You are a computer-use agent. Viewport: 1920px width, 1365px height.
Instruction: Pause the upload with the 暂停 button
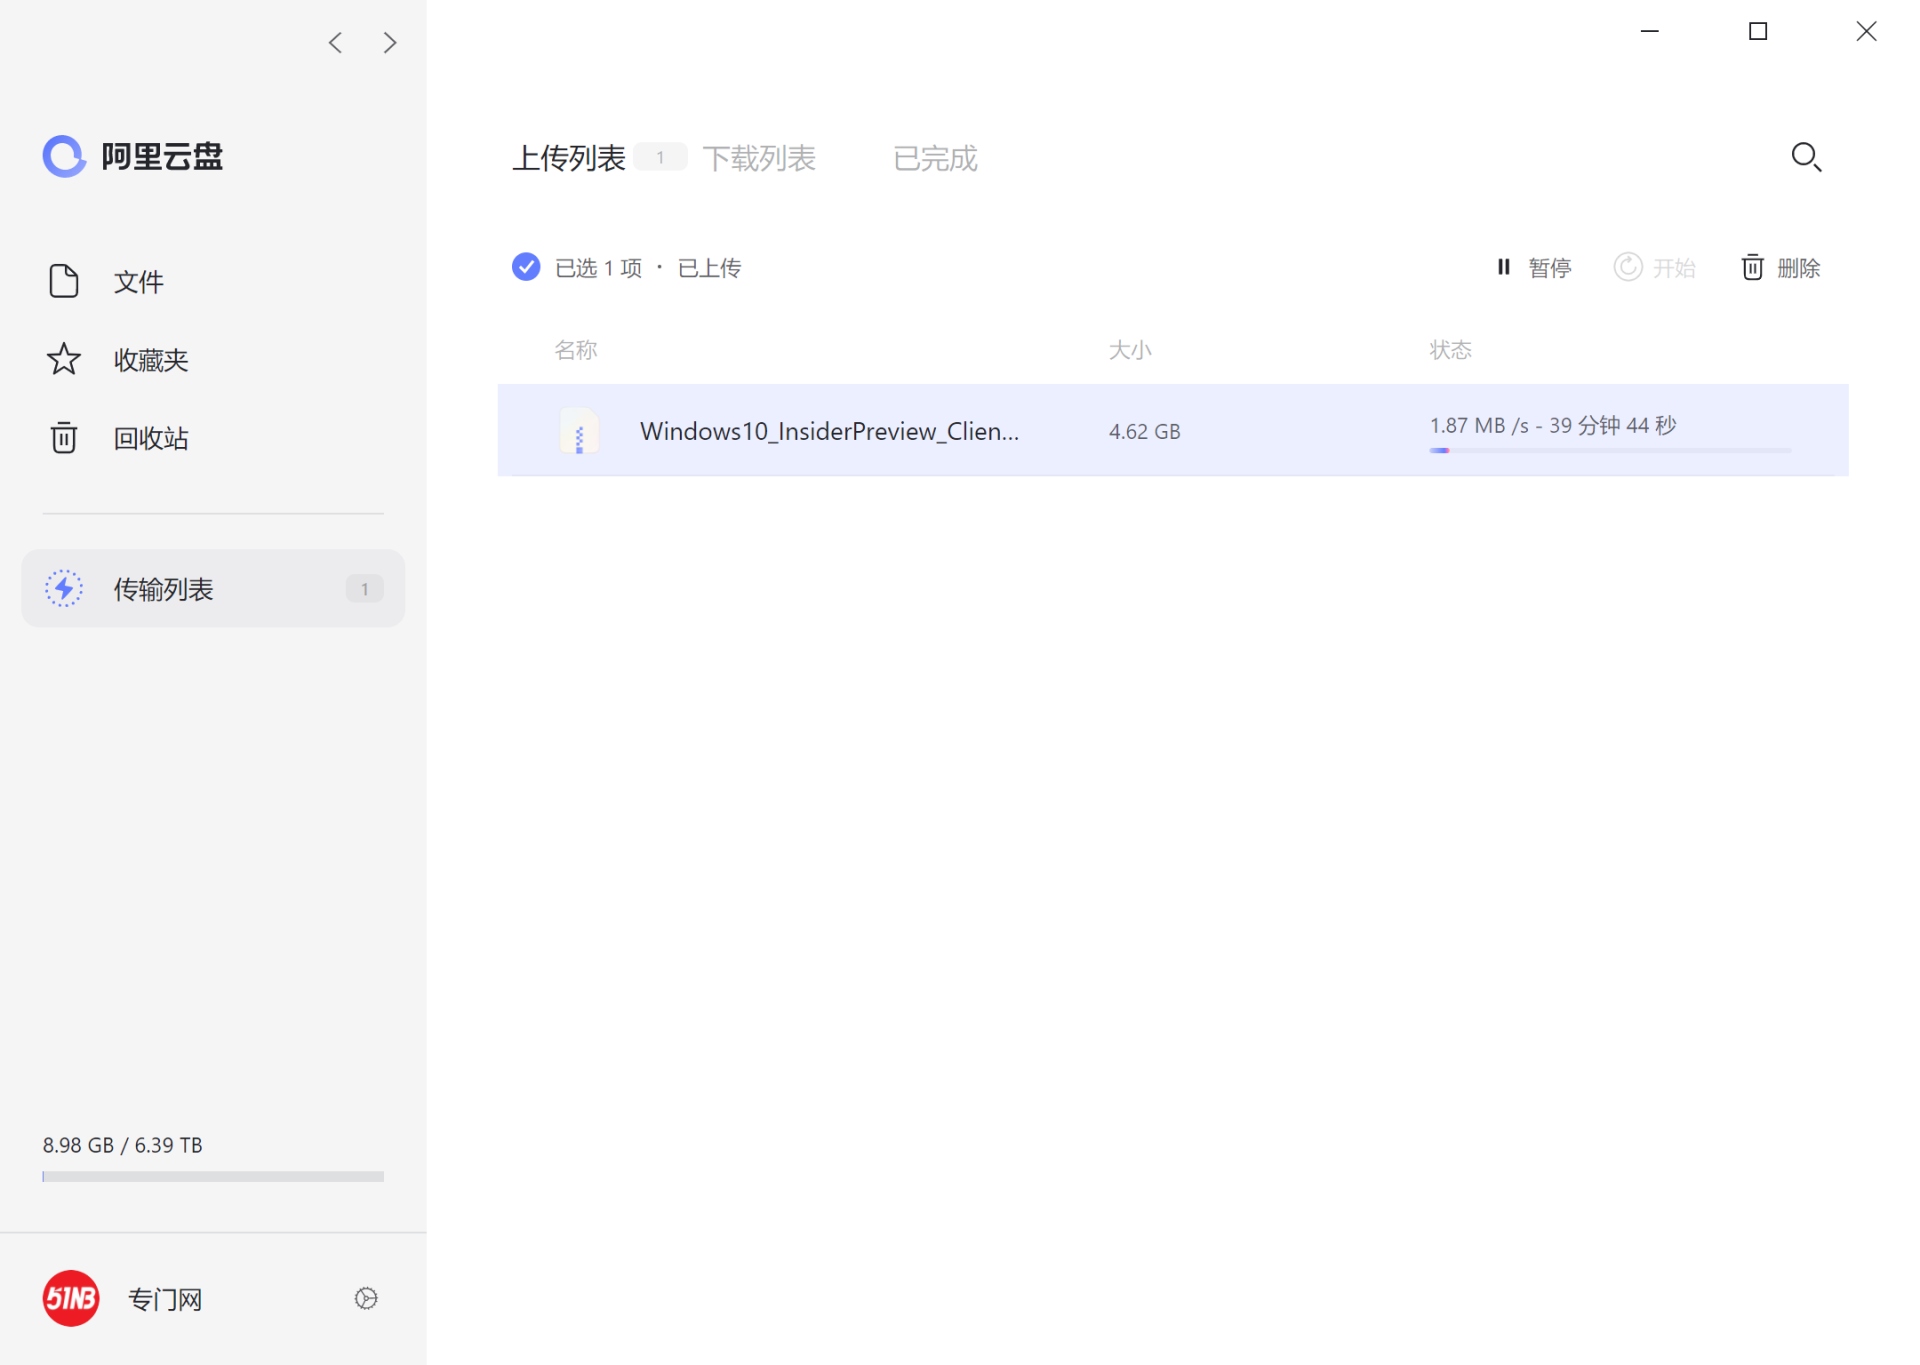1534,267
